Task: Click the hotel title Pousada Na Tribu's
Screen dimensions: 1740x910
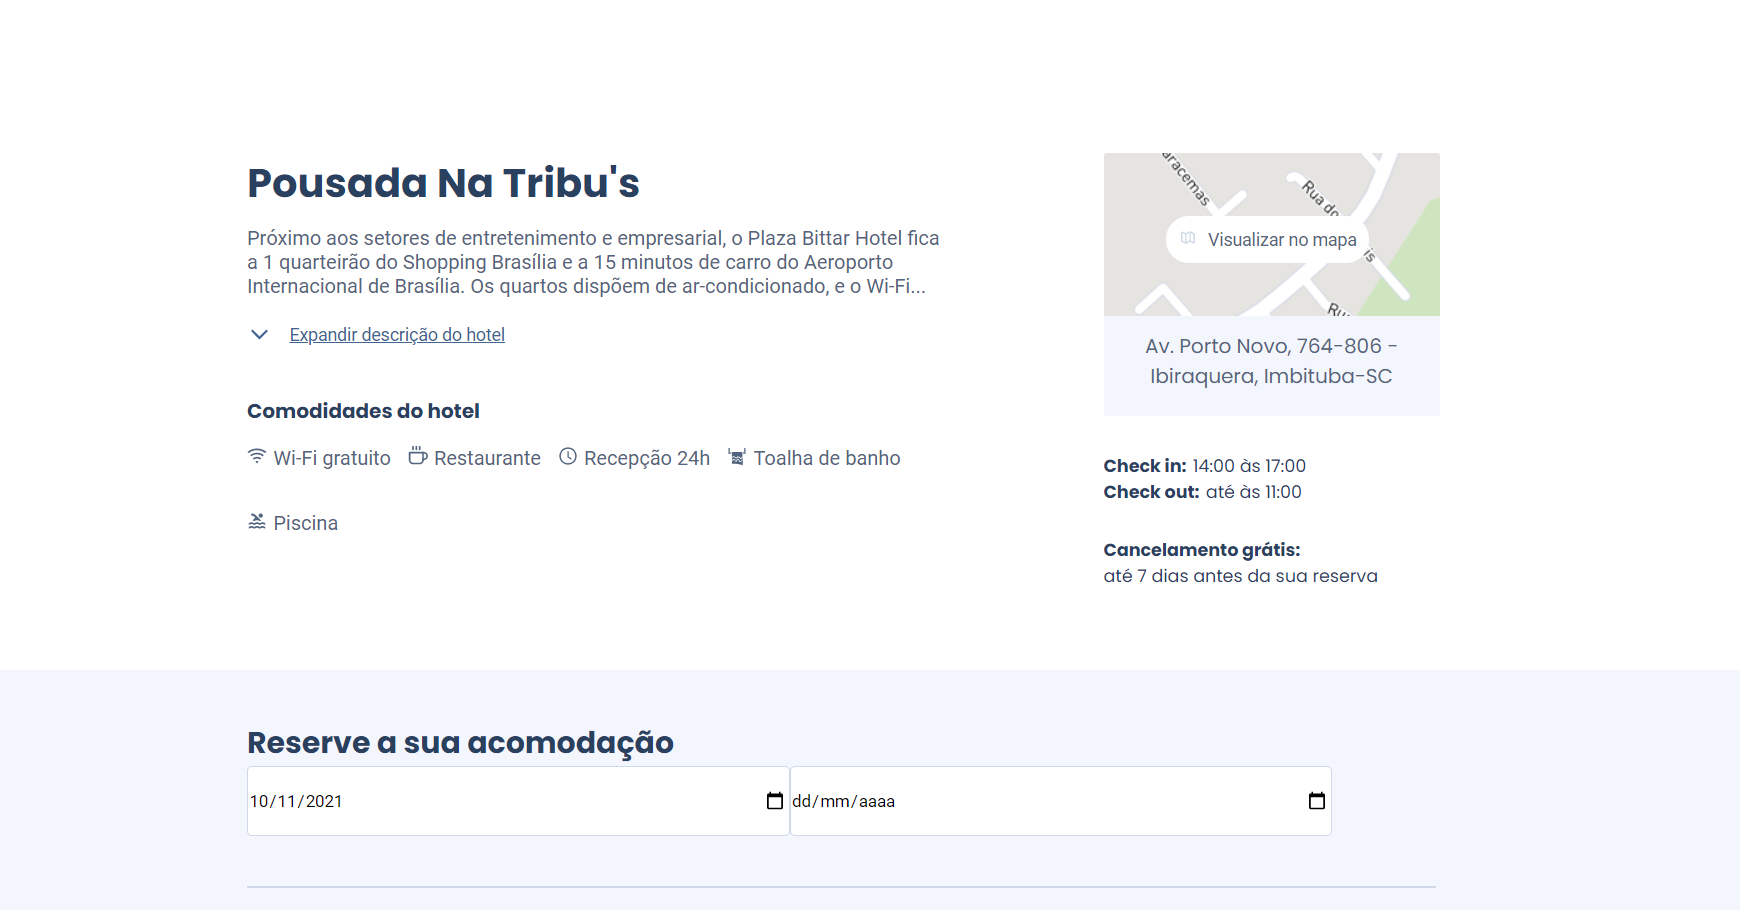Action: pyautogui.click(x=443, y=183)
